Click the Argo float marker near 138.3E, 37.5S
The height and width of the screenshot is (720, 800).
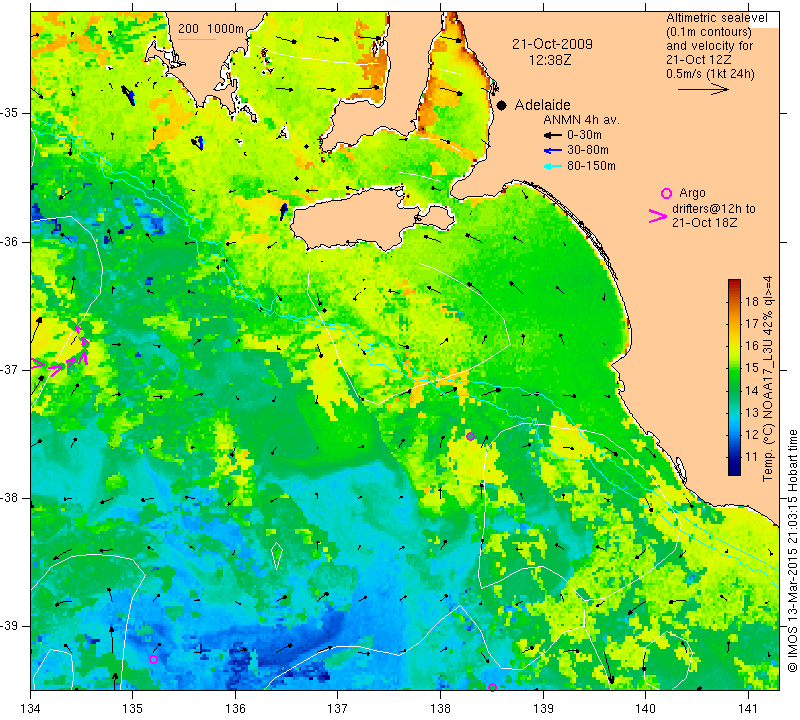coord(470,436)
